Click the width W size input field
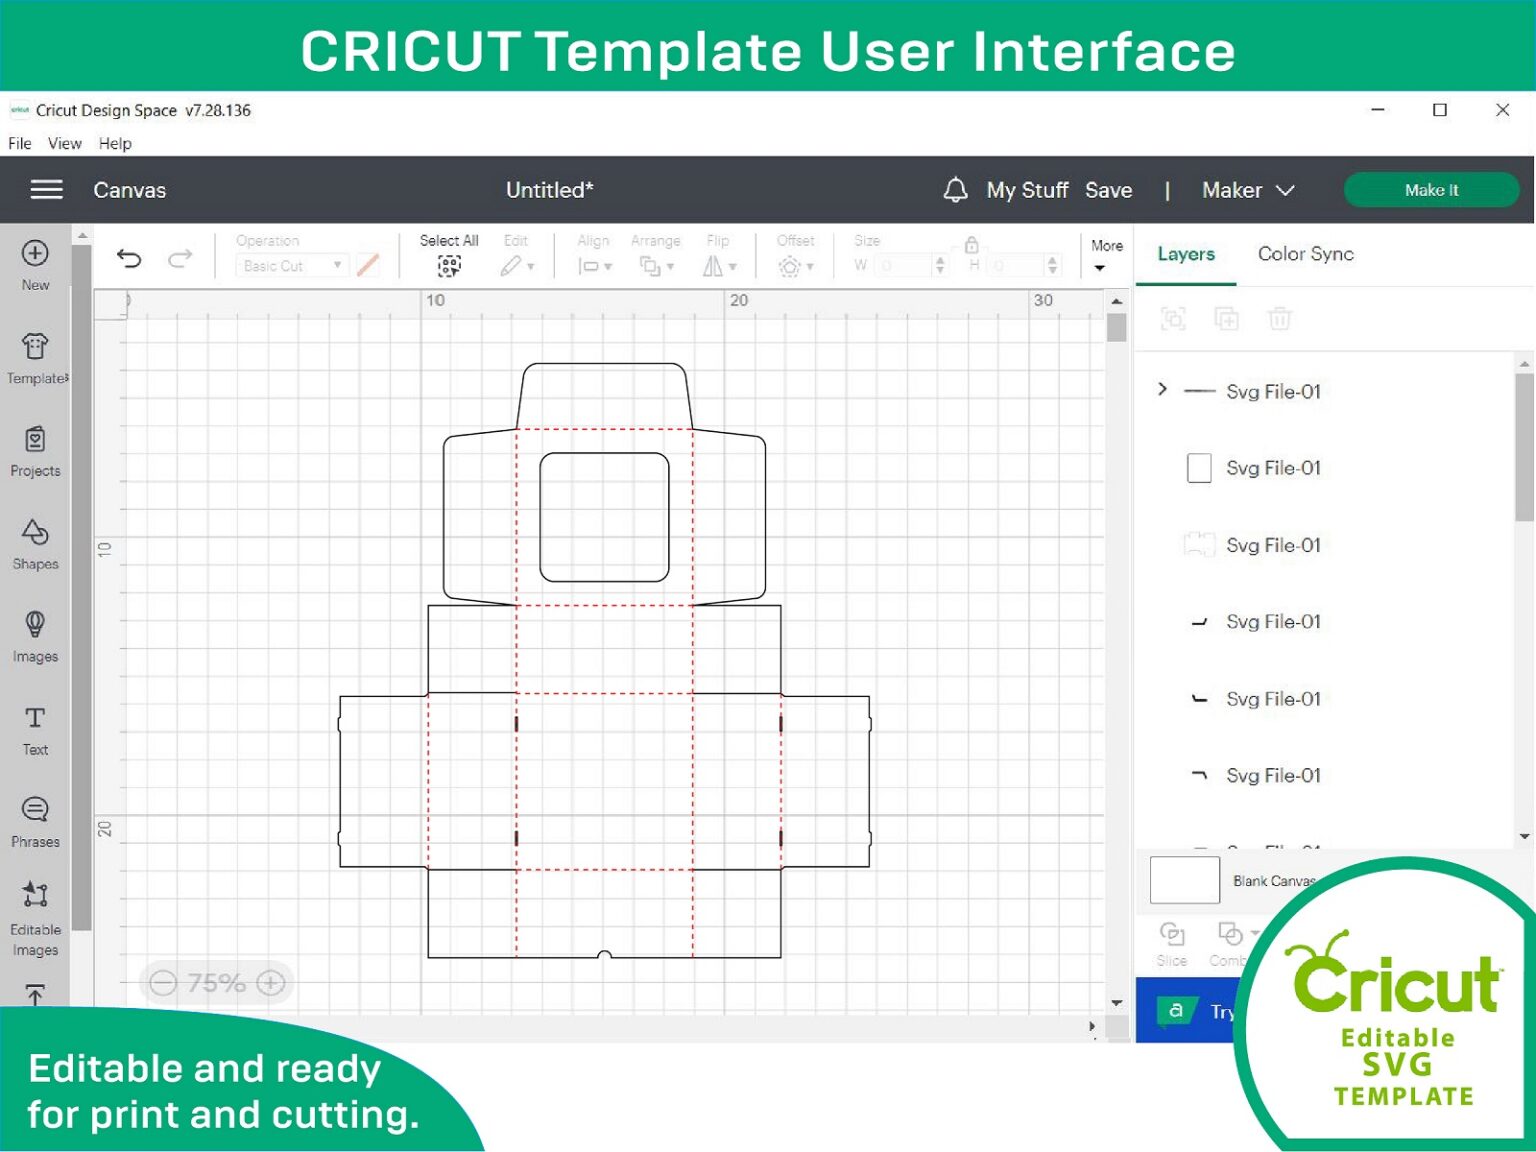This screenshot has height=1152, width=1536. pyautogui.click(x=902, y=265)
